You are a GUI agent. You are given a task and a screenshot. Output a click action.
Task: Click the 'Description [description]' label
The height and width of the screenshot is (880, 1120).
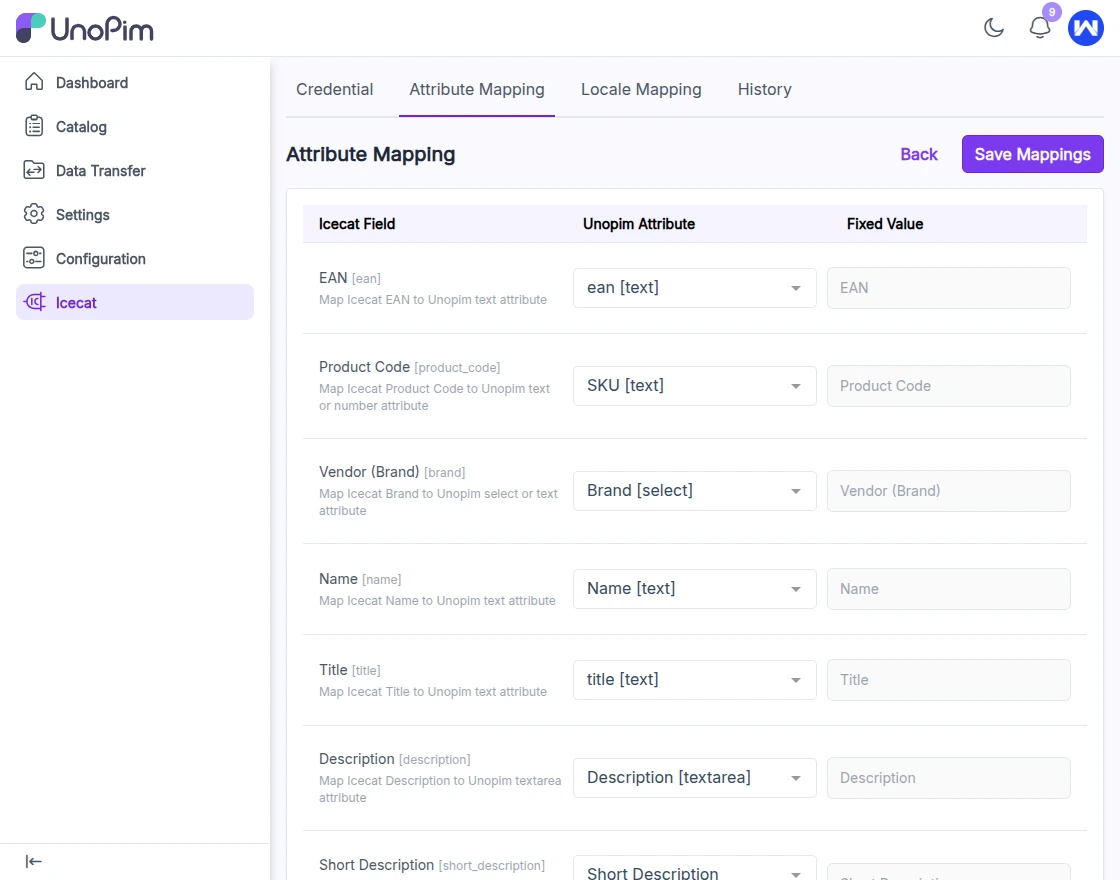click(394, 759)
